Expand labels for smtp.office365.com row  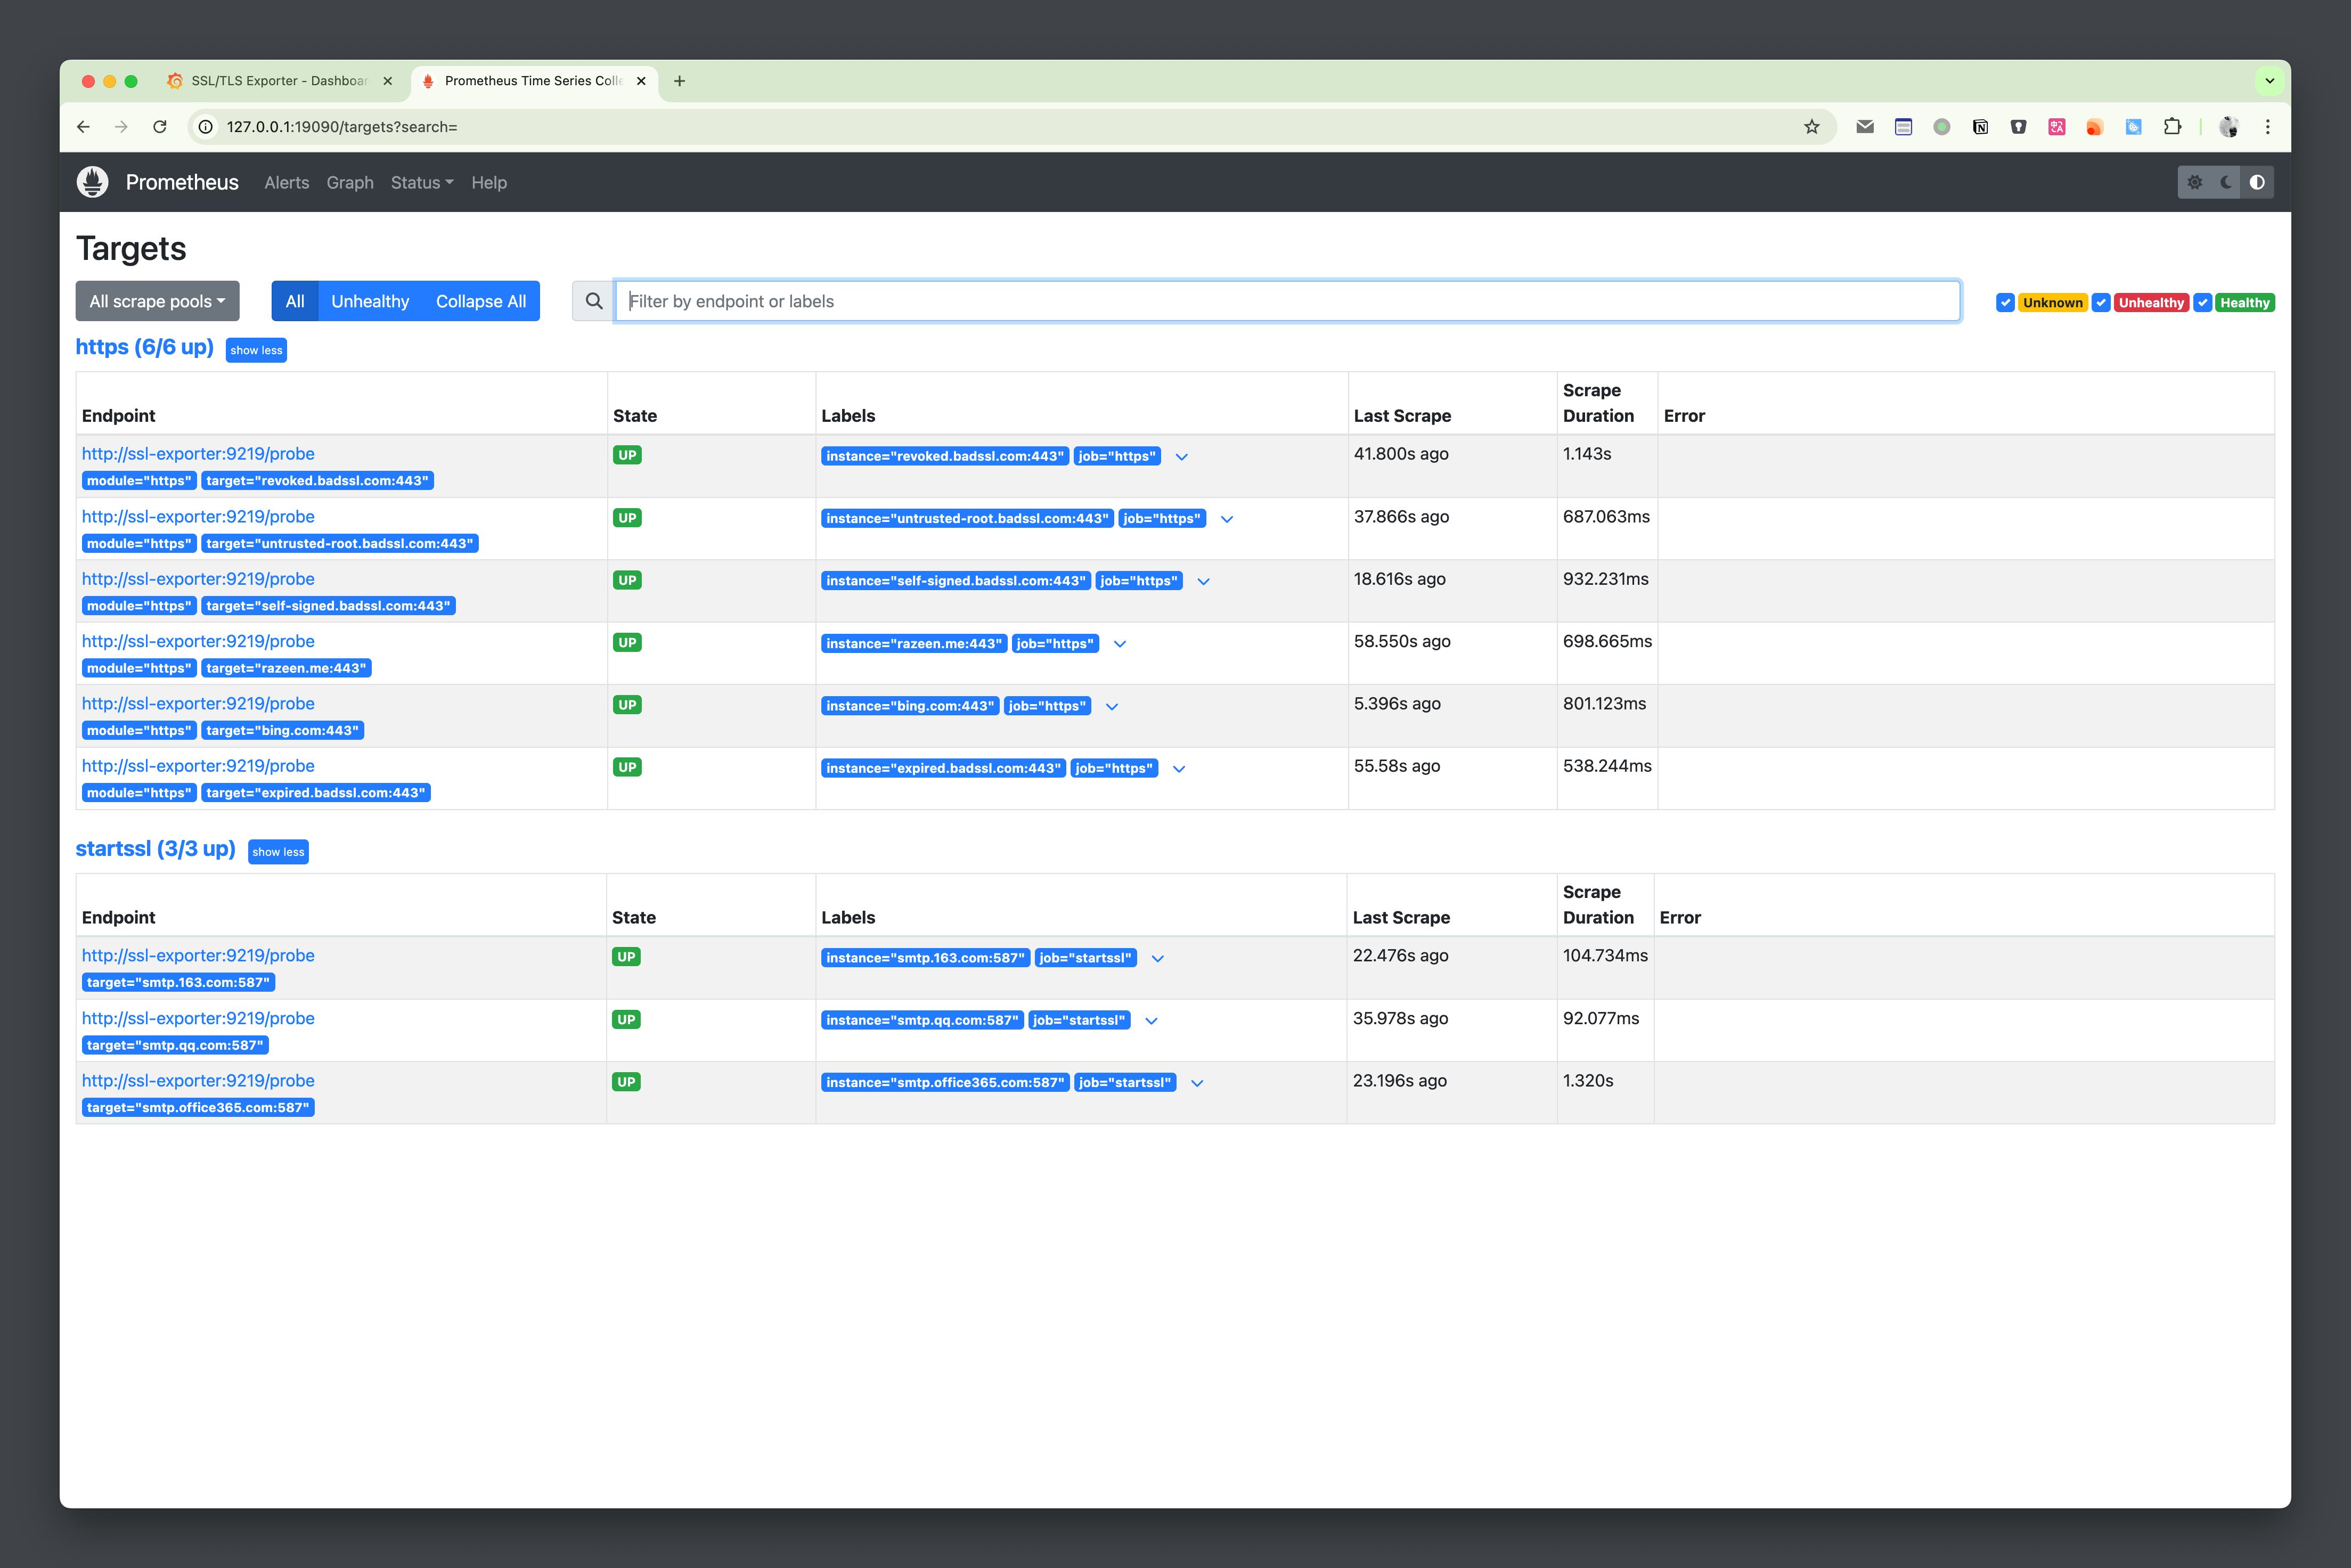click(x=1197, y=1083)
